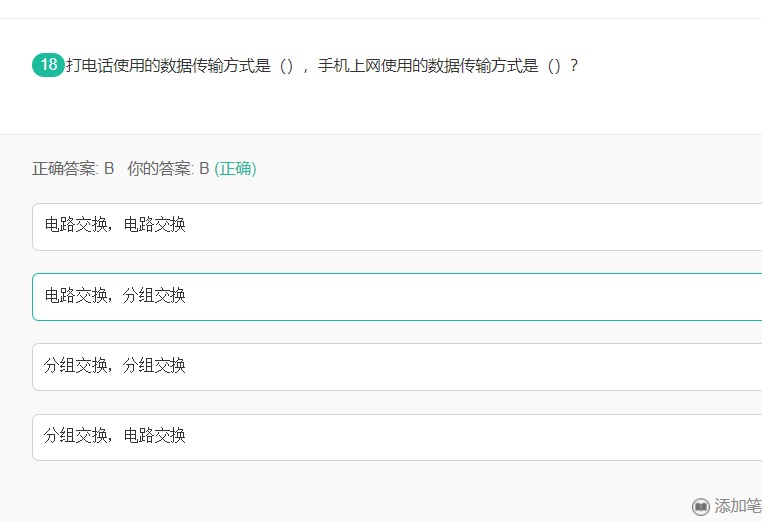Click the 正确答案: B text
Image resolution: width=762 pixels, height=522 pixels.
tap(73, 169)
